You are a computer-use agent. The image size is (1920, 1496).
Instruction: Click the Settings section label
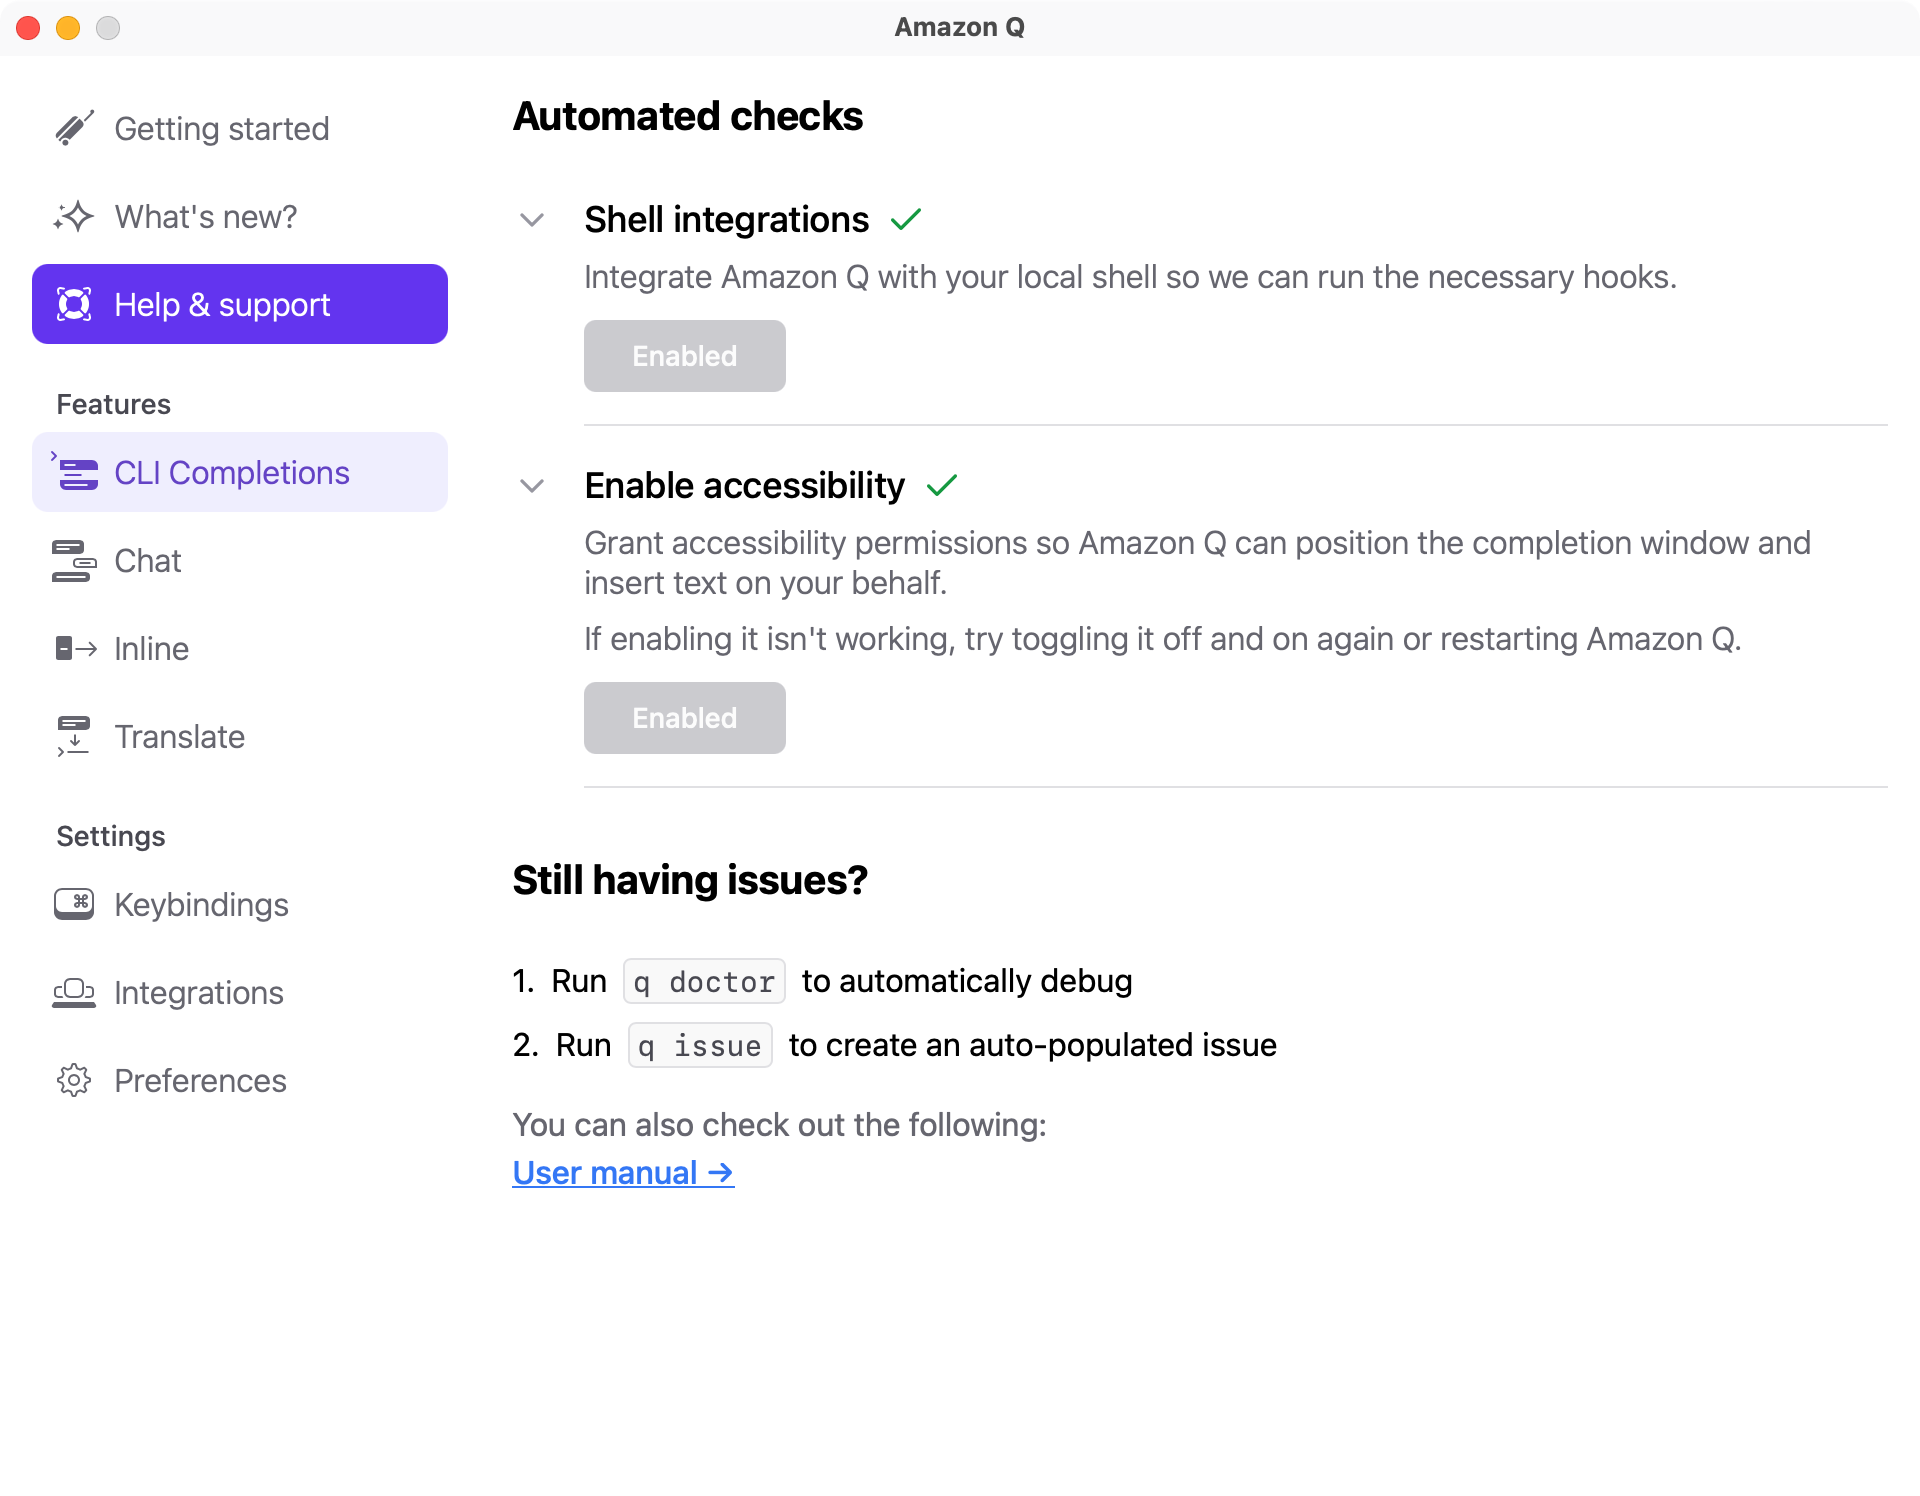[111, 836]
